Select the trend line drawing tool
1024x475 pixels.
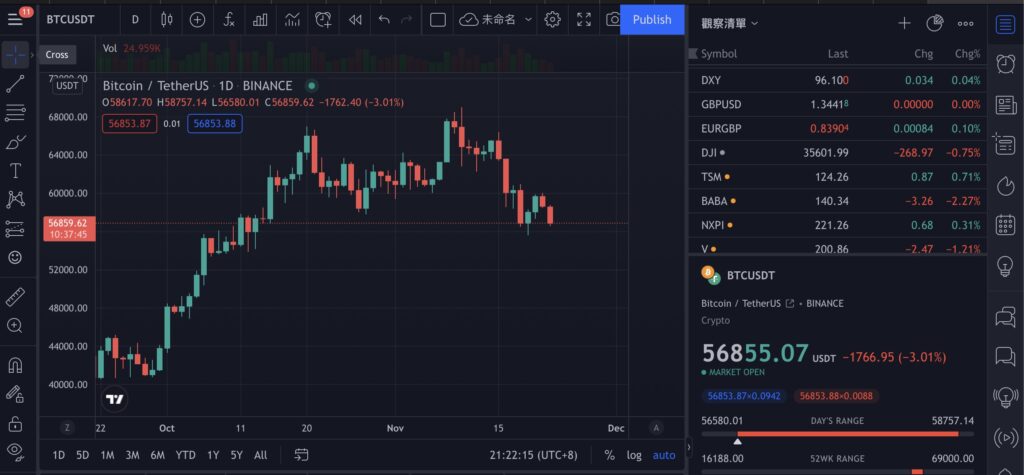[15, 84]
